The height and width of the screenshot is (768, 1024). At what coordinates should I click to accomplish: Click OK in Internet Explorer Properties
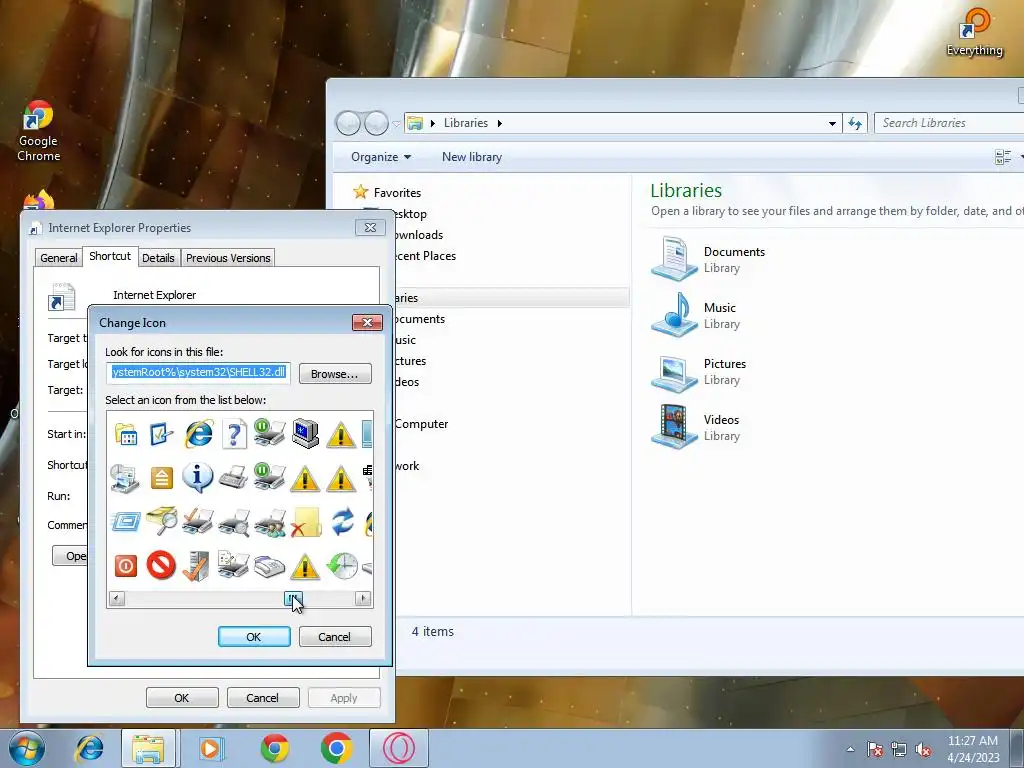point(182,697)
